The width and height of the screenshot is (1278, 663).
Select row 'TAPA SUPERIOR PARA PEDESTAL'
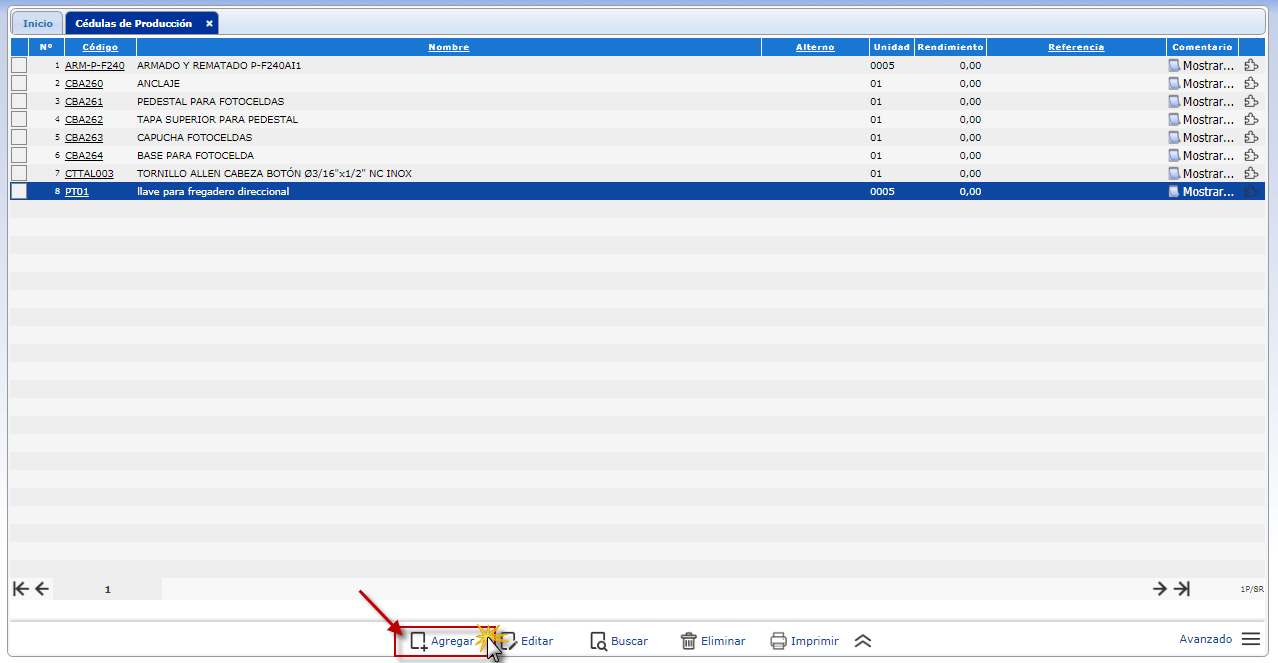point(638,119)
